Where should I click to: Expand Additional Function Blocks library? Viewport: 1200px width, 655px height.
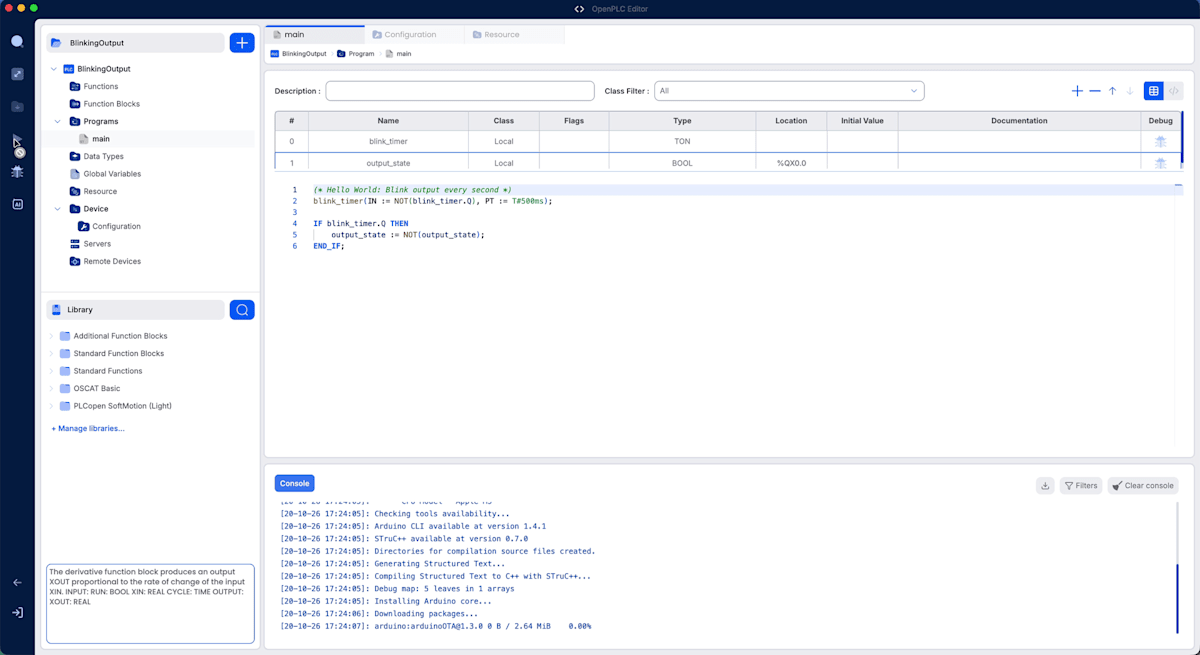52,336
